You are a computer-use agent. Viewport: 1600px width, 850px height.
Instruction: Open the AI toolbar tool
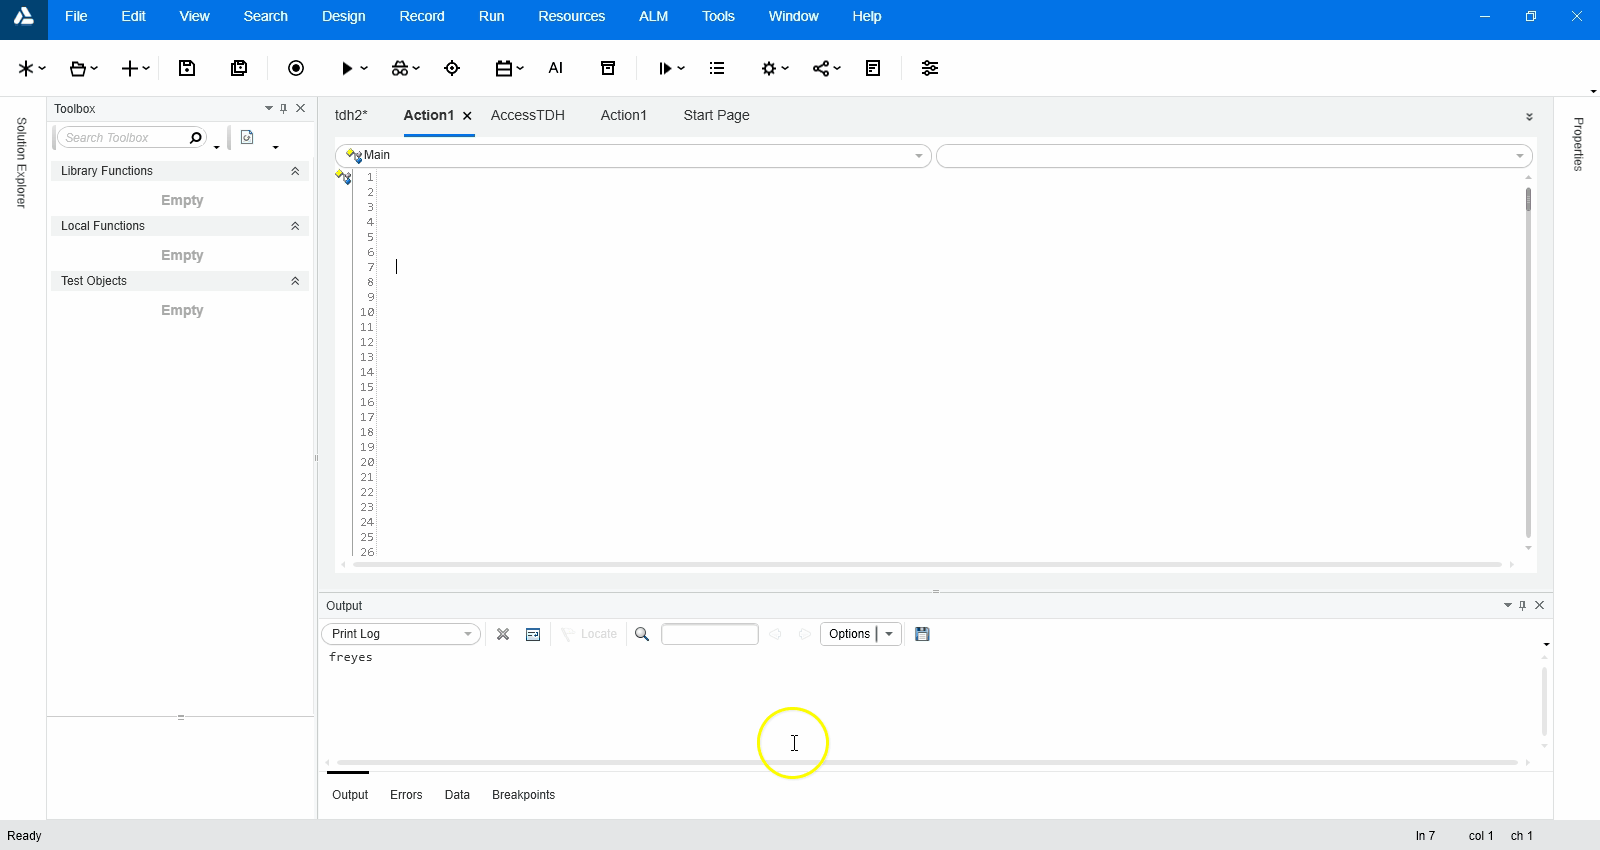[556, 68]
